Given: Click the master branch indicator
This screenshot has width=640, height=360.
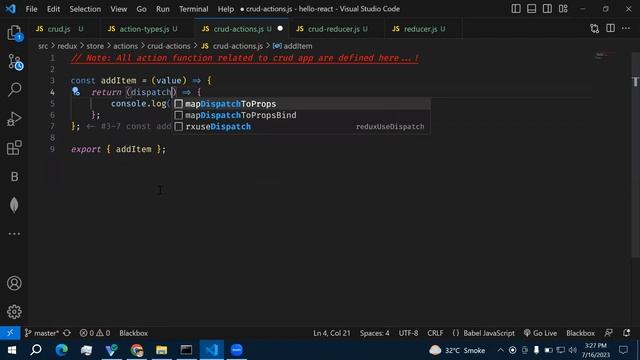Looking at the screenshot, I should (x=42, y=333).
